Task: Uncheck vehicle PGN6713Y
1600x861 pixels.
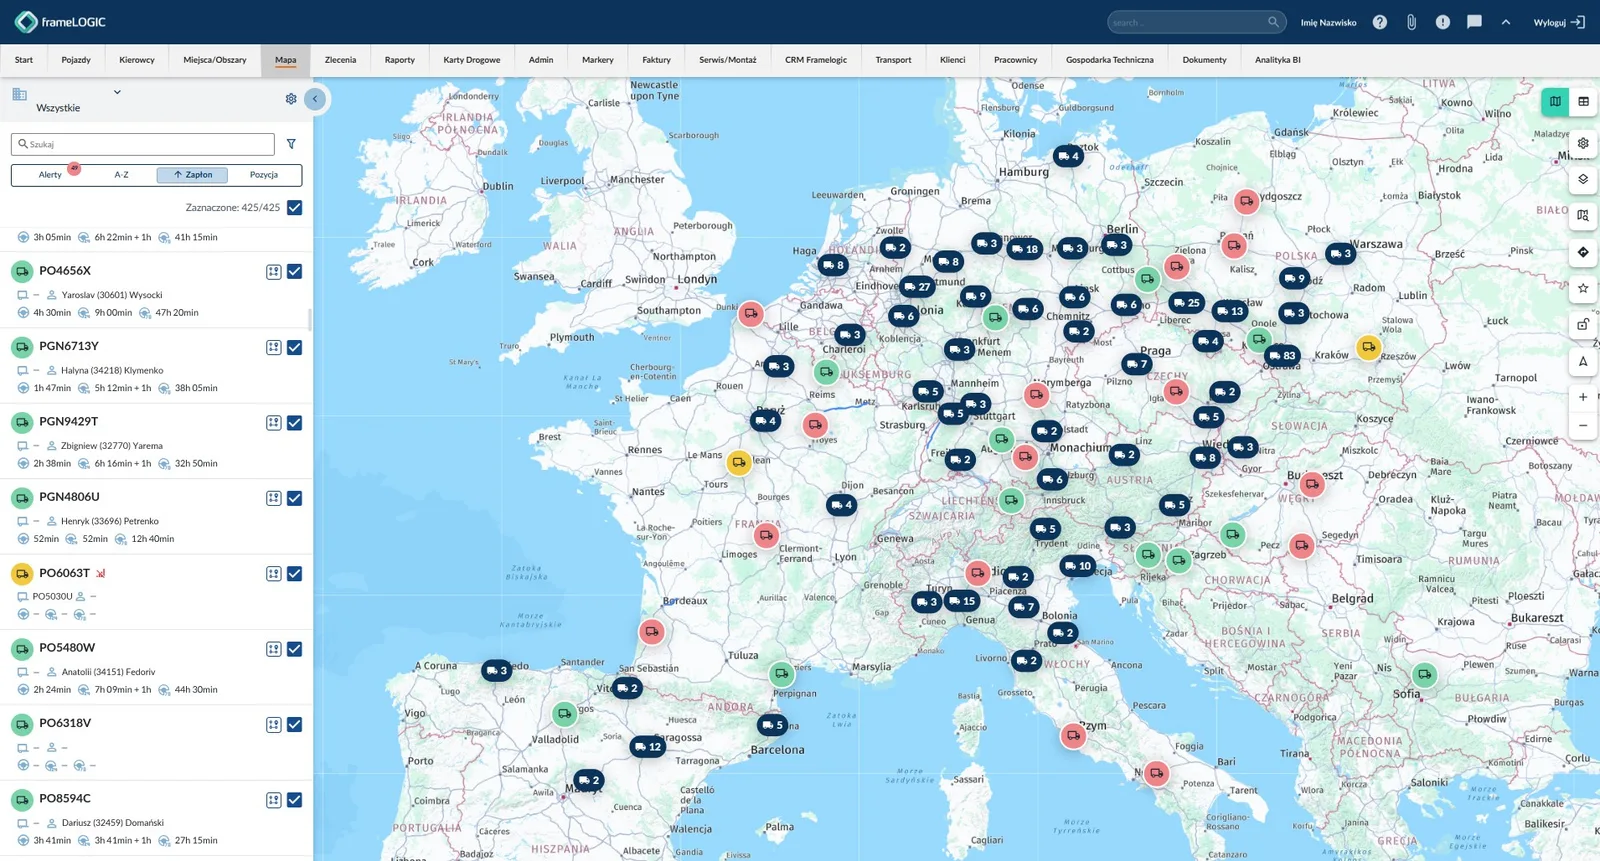Action: tap(294, 348)
